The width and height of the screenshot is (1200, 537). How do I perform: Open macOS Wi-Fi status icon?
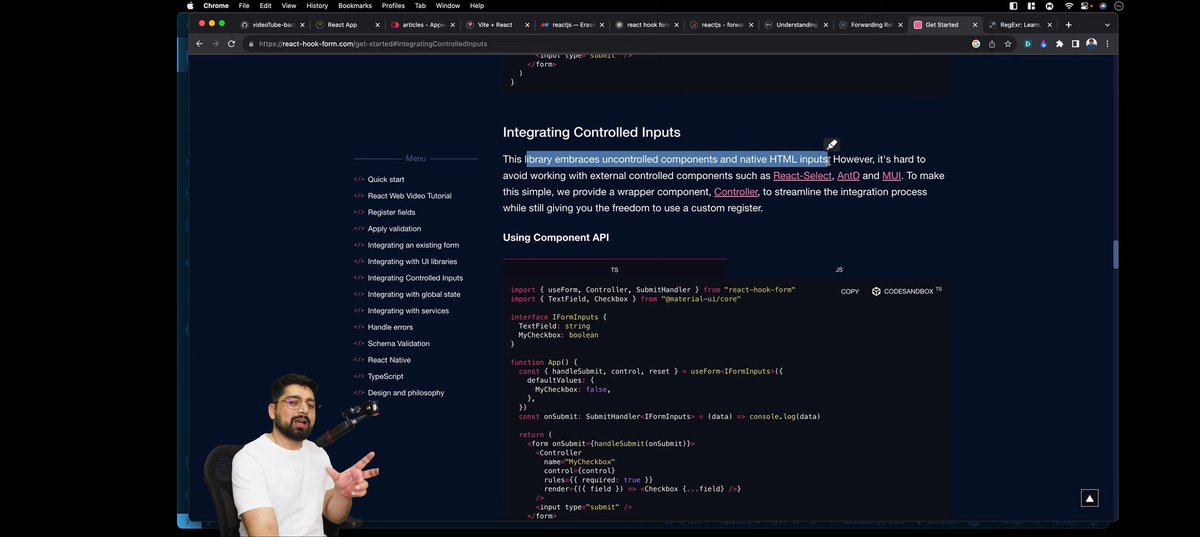tap(1068, 5)
